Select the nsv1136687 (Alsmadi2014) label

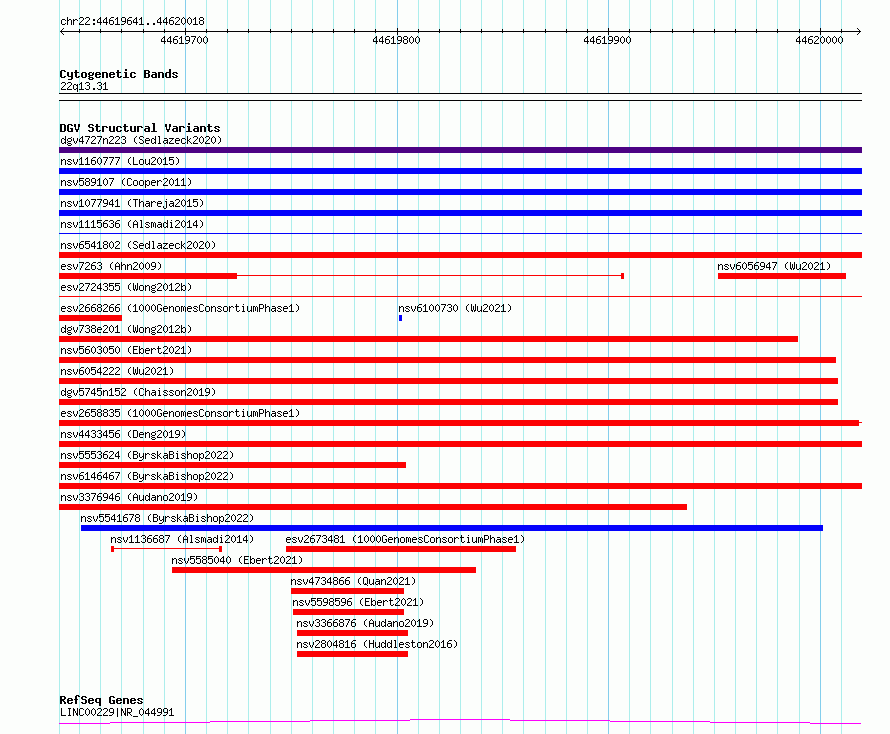(x=182, y=539)
